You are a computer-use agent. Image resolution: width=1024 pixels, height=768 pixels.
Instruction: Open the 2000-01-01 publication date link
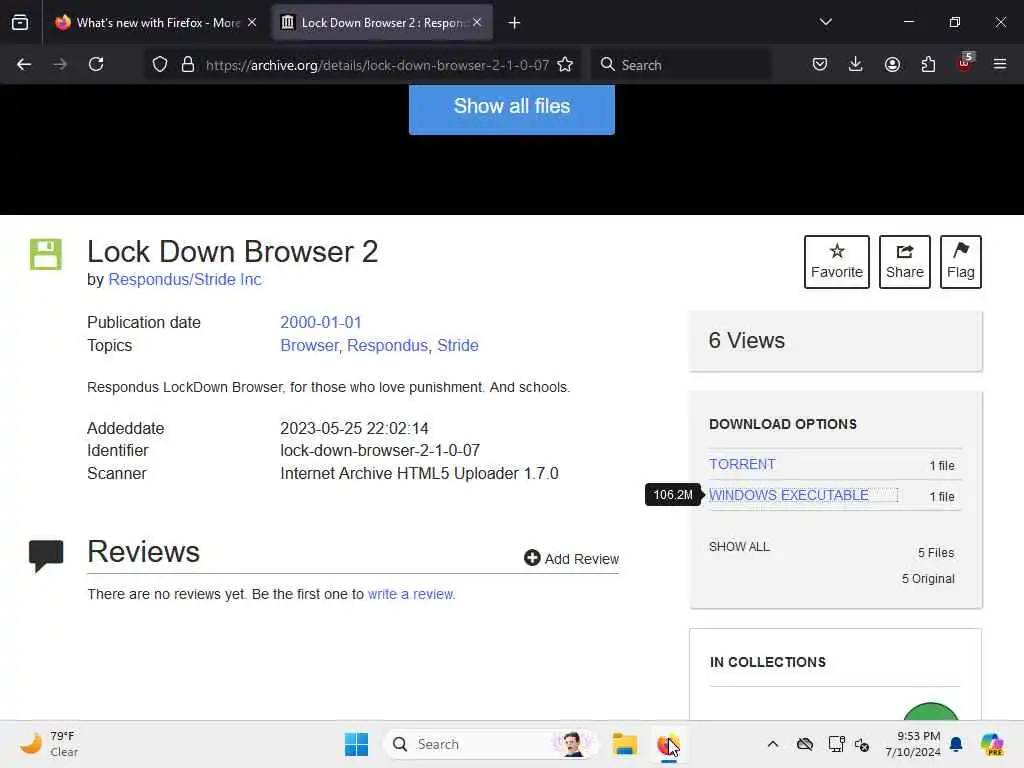321,323
